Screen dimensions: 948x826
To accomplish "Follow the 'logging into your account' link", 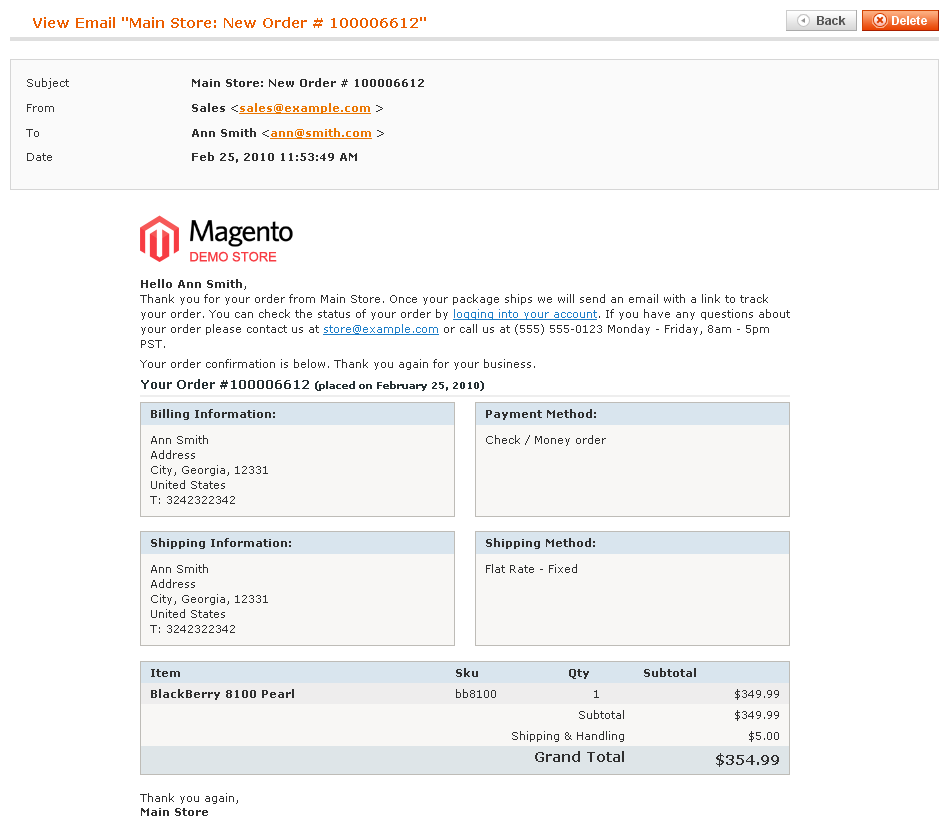I will click(525, 314).
